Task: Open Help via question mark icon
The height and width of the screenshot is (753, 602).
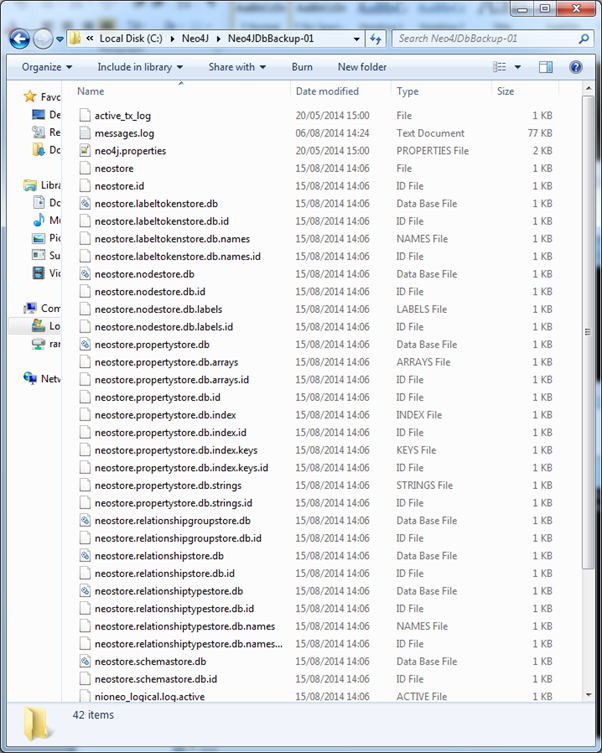Action: tap(576, 67)
